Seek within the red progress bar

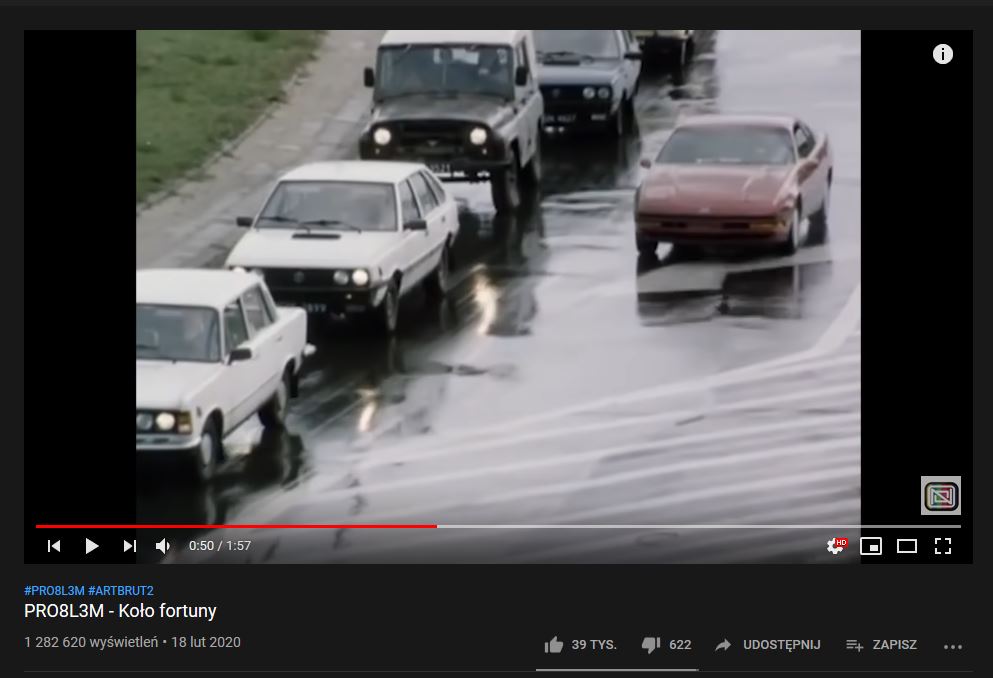(236, 526)
